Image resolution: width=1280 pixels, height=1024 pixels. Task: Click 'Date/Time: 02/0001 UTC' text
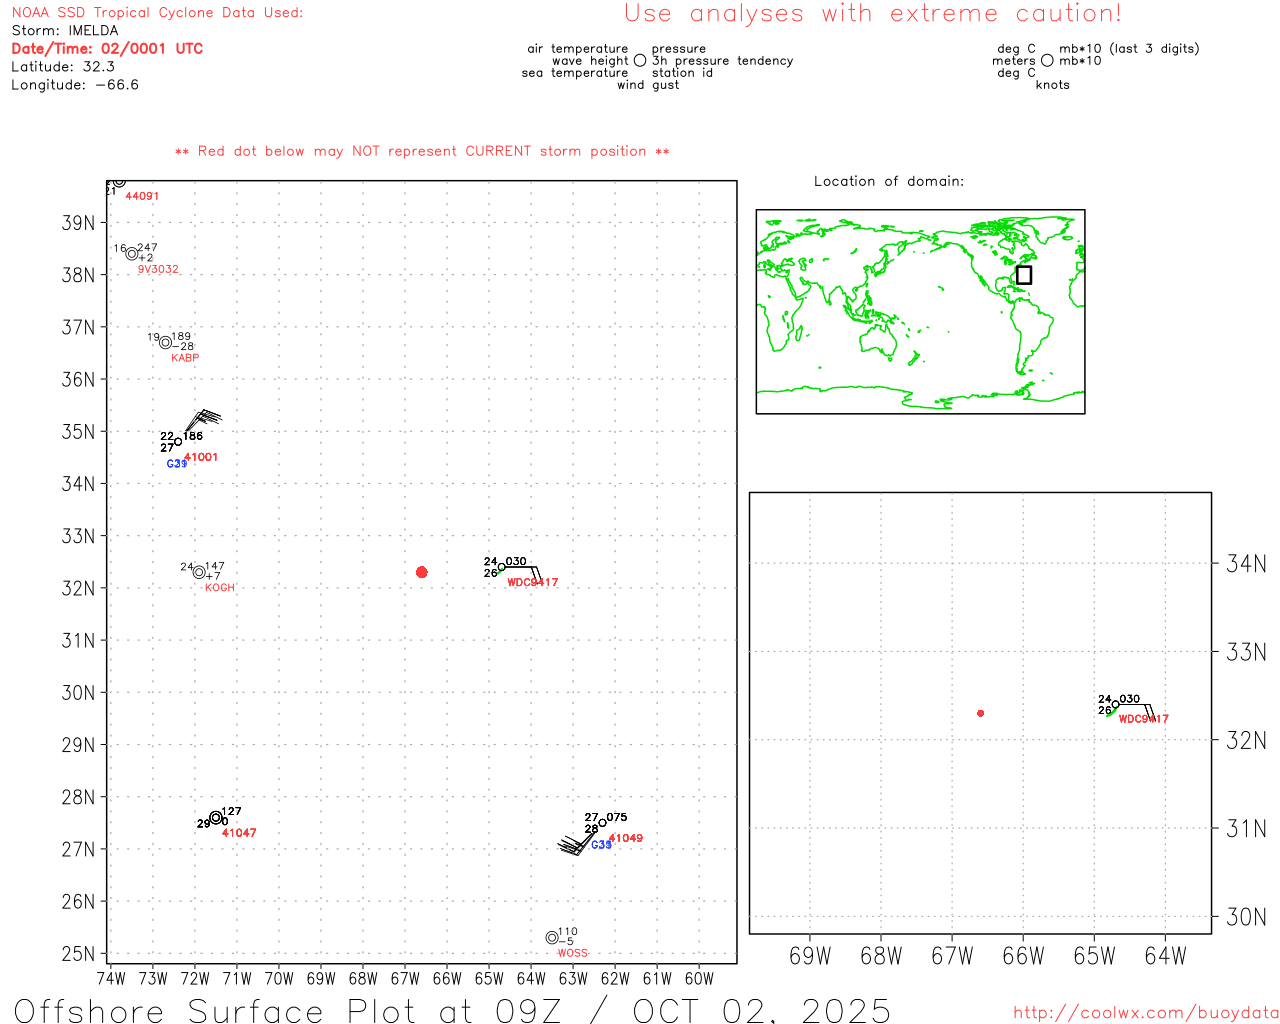(x=107, y=49)
